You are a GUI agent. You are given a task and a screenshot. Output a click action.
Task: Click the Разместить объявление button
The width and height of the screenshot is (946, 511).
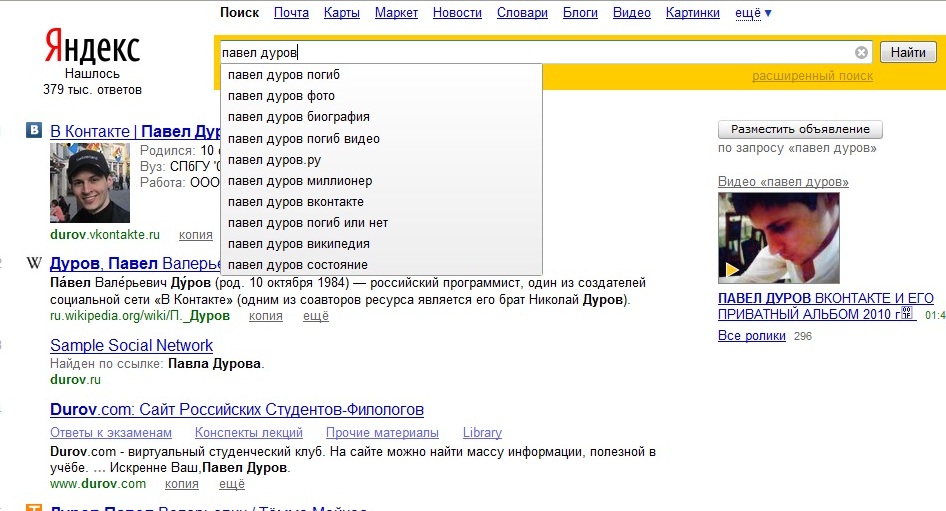tap(800, 129)
